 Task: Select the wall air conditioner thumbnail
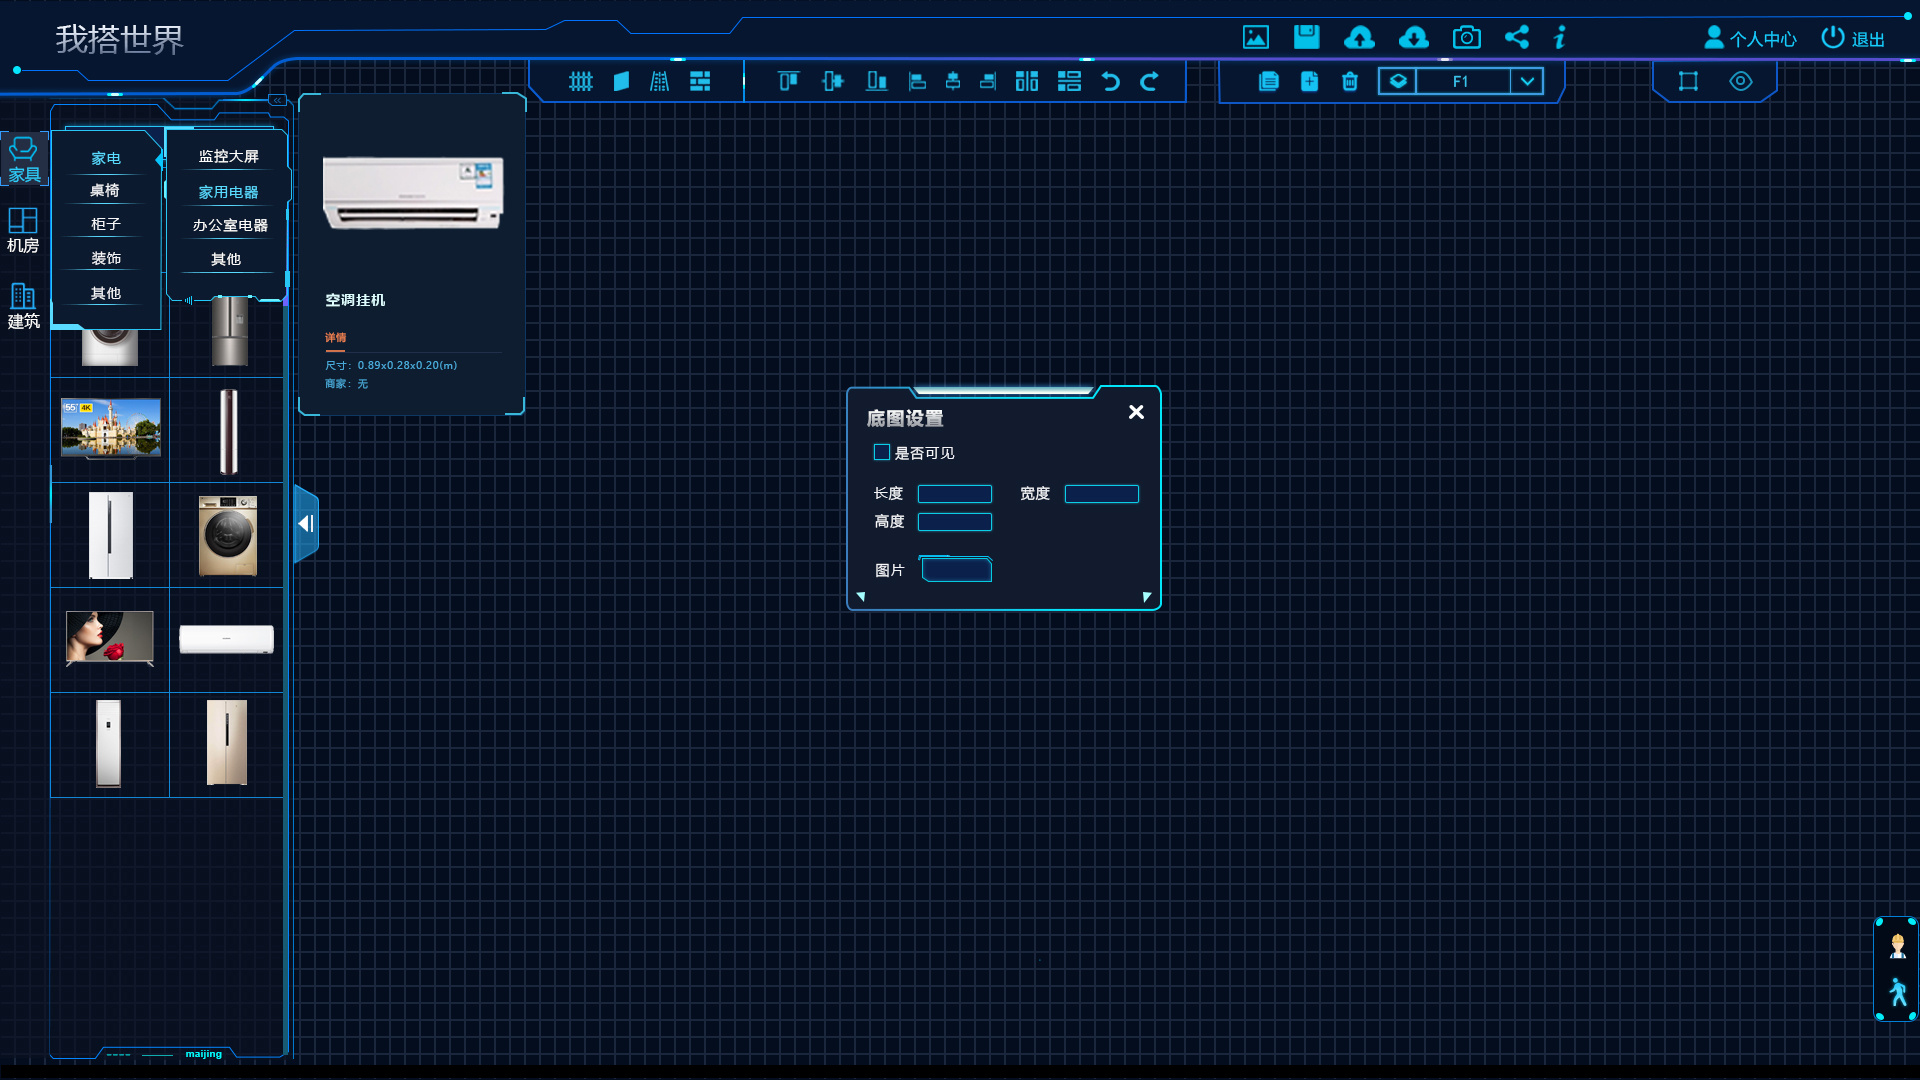click(227, 639)
